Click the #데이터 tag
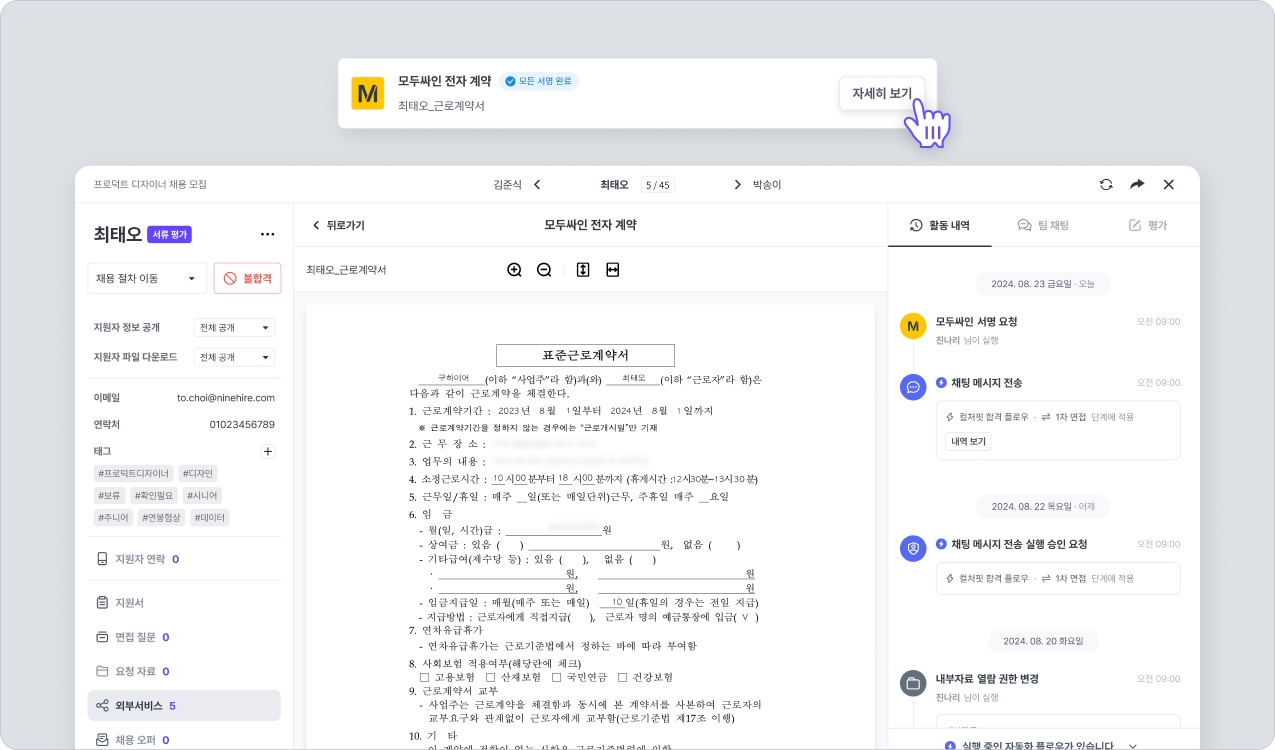Viewport: 1275px width, 750px height. (x=210, y=517)
